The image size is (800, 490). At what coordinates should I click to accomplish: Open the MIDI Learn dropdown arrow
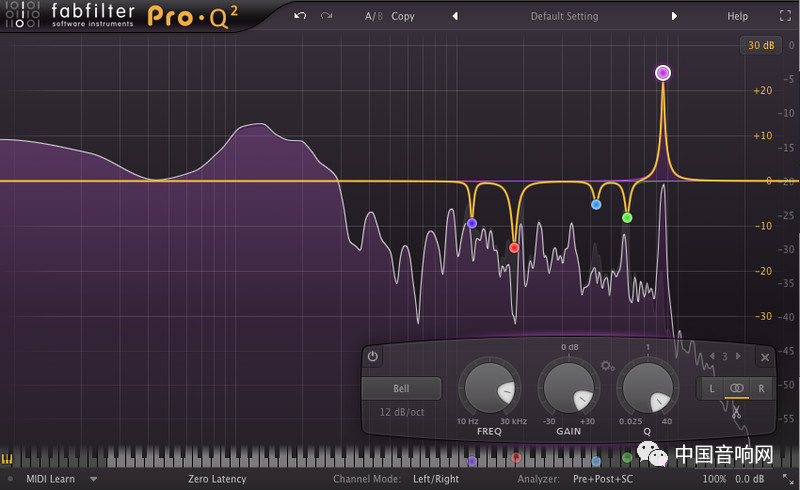click(x=93, y=479)
